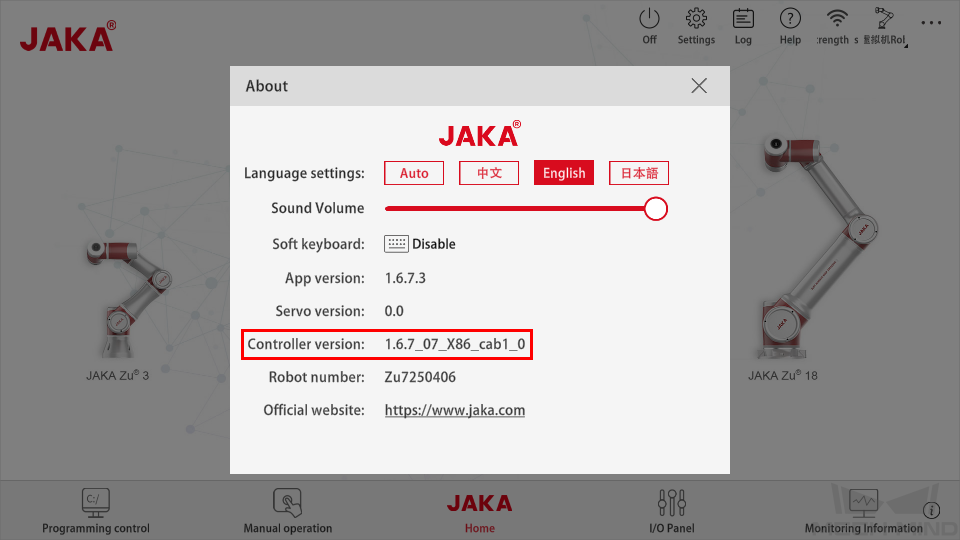Viewport: 960px width, 540px height.
Task: Close the About dialog
Action: pos(699,86)
